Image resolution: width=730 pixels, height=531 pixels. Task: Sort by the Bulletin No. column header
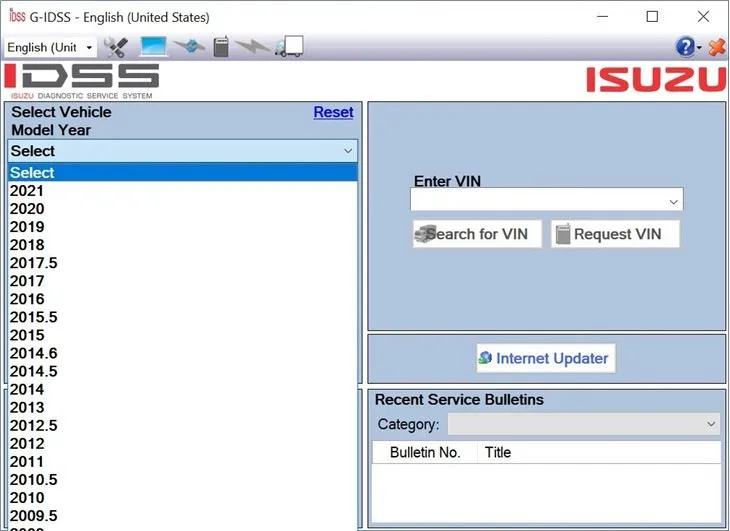pyautogui.click(x=425, y=452)
